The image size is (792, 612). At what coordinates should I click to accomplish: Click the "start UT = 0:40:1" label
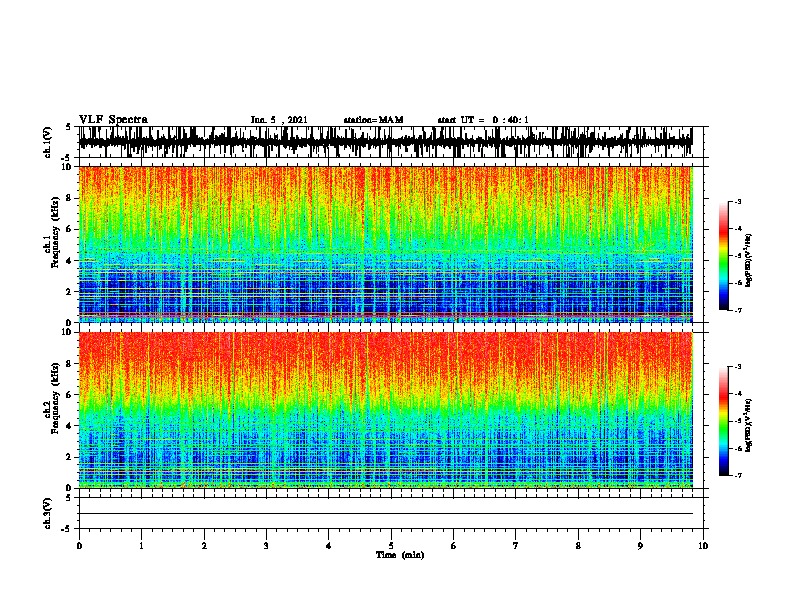point(483,120)
